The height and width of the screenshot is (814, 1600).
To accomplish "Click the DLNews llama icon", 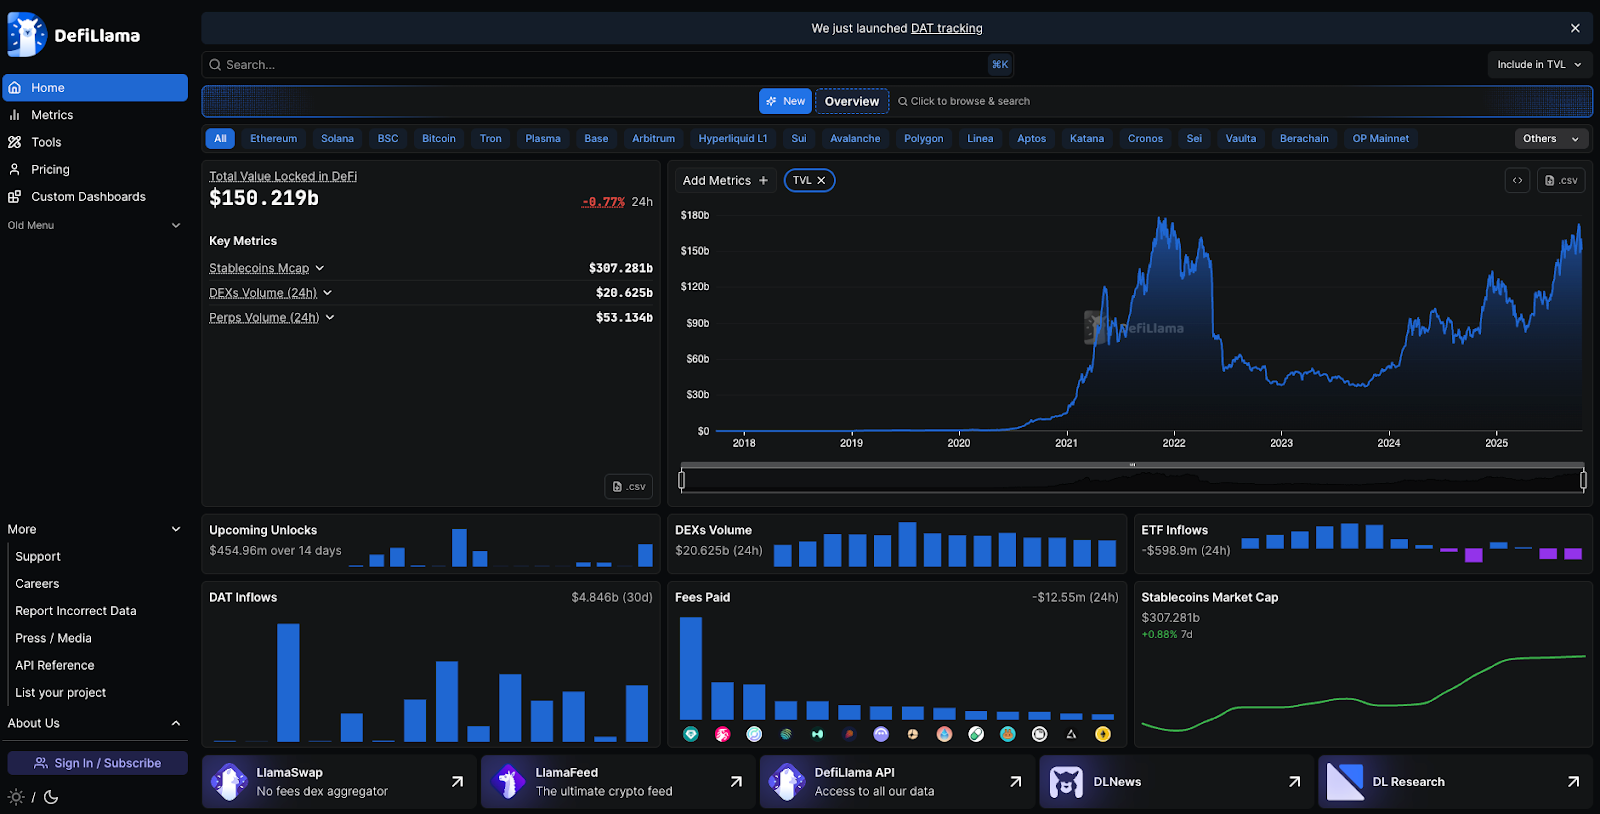I will 1066,782.
